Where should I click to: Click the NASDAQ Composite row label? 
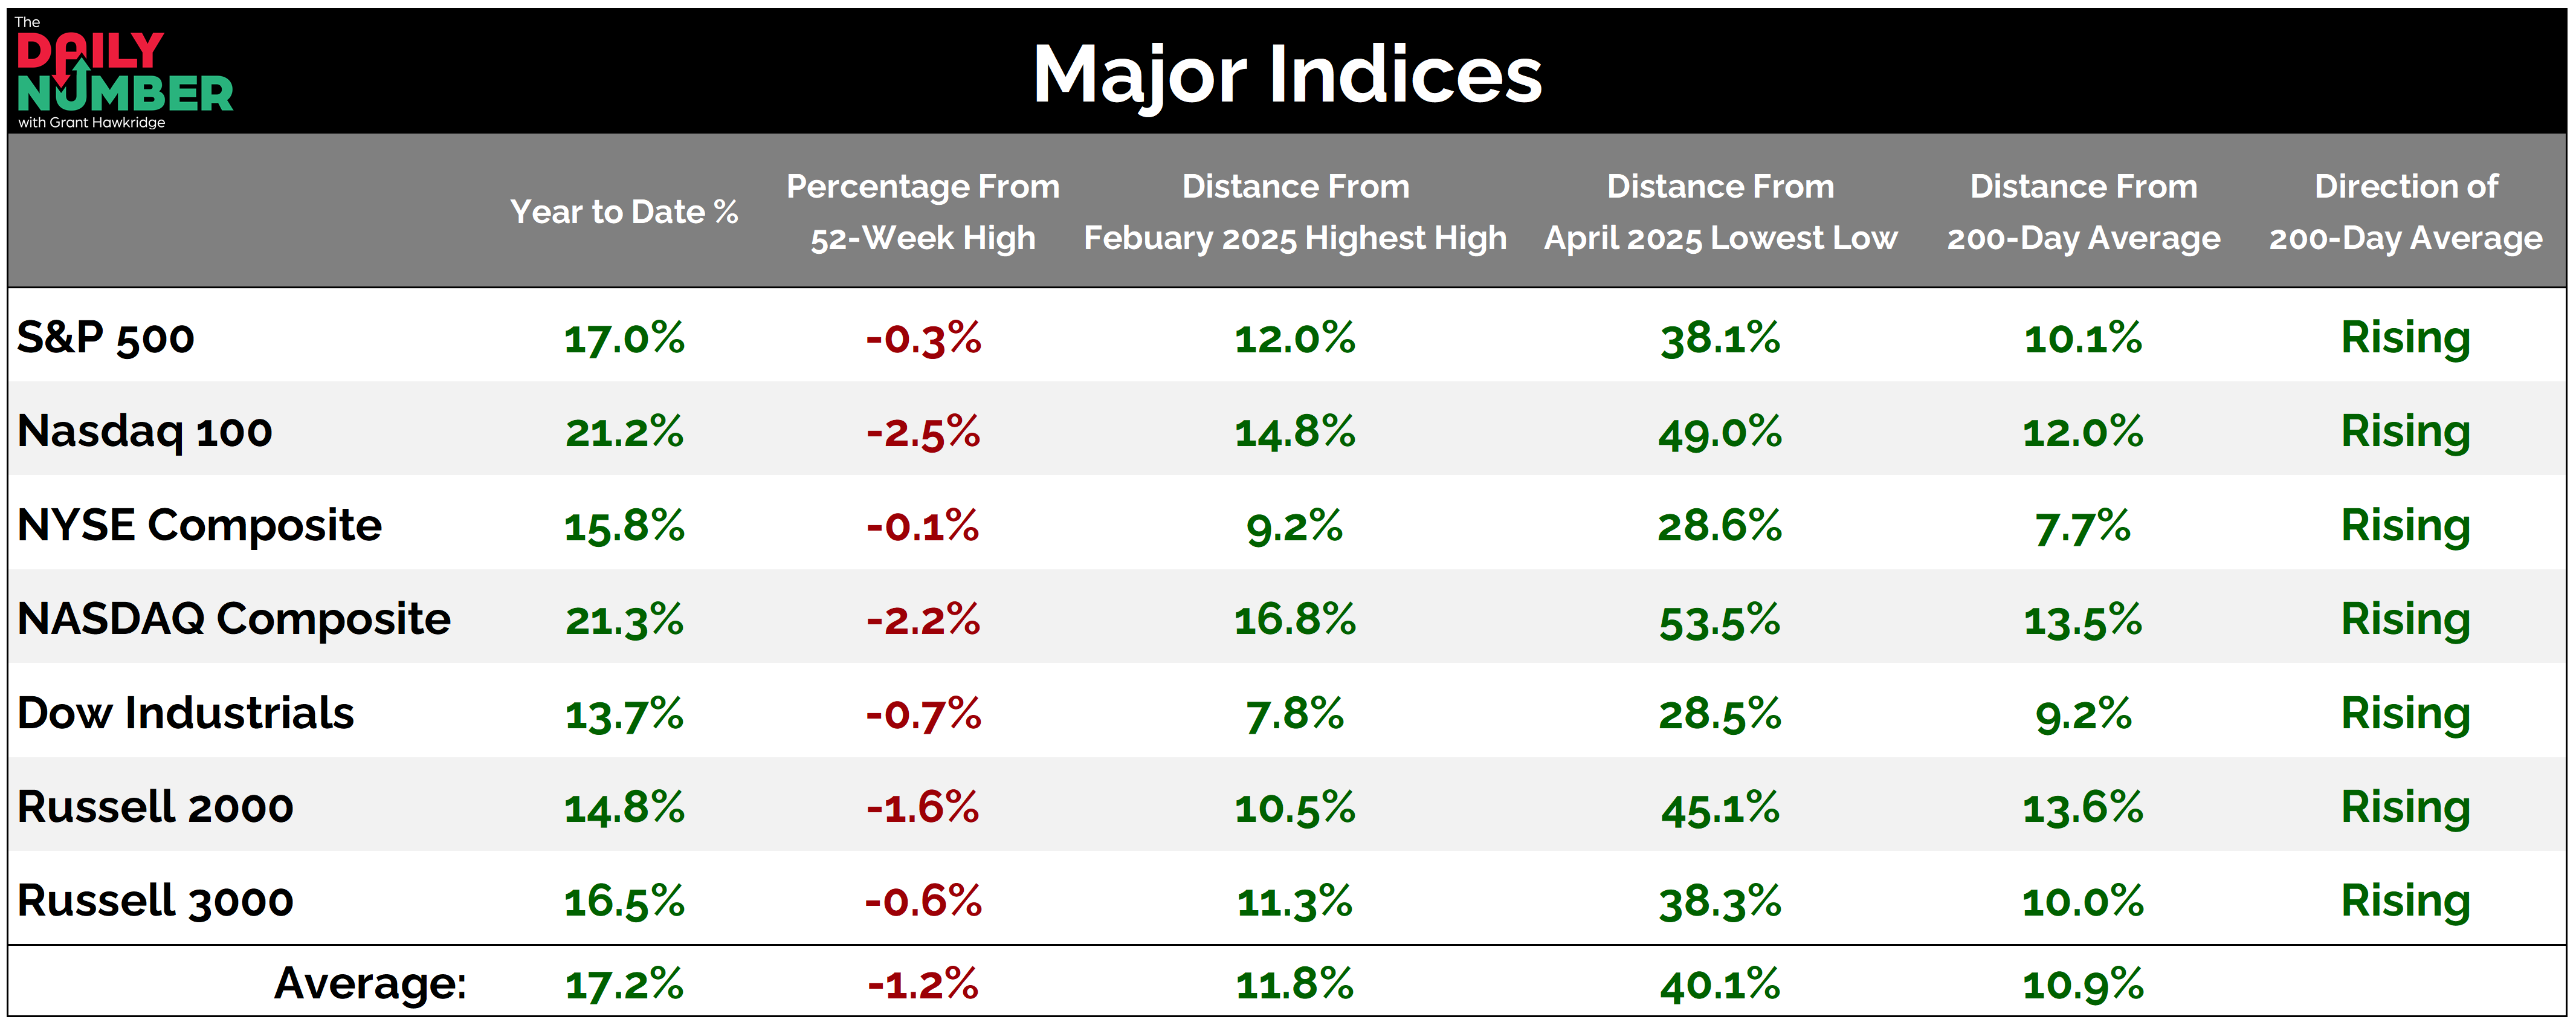tap(234, 619)
